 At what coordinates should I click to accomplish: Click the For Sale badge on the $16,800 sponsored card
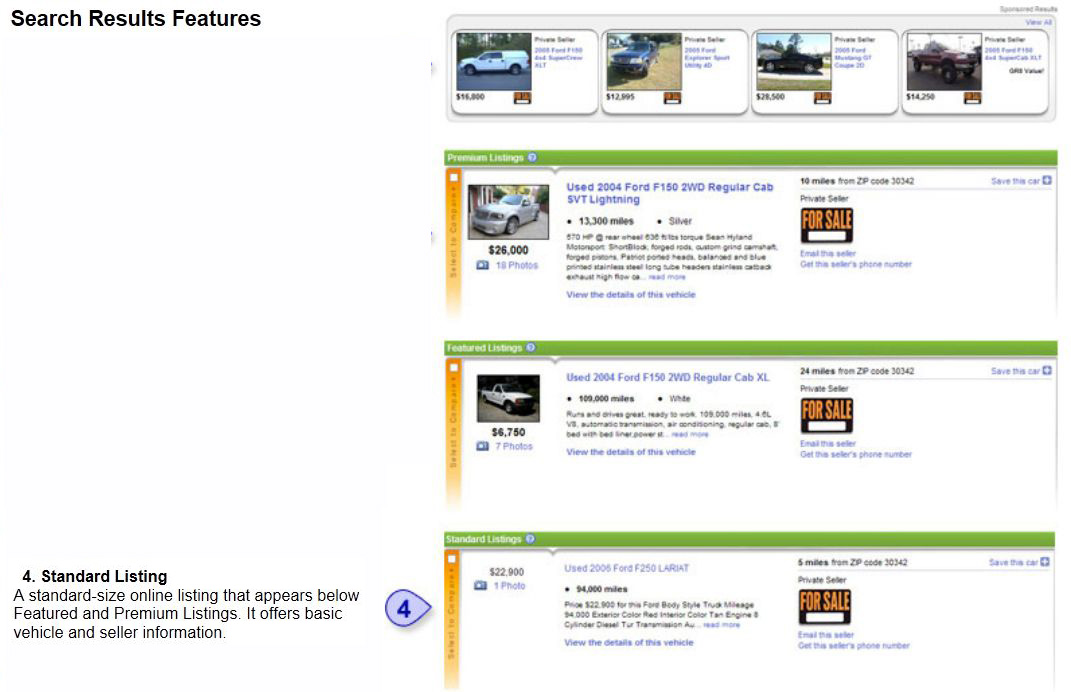pos(523,98)
